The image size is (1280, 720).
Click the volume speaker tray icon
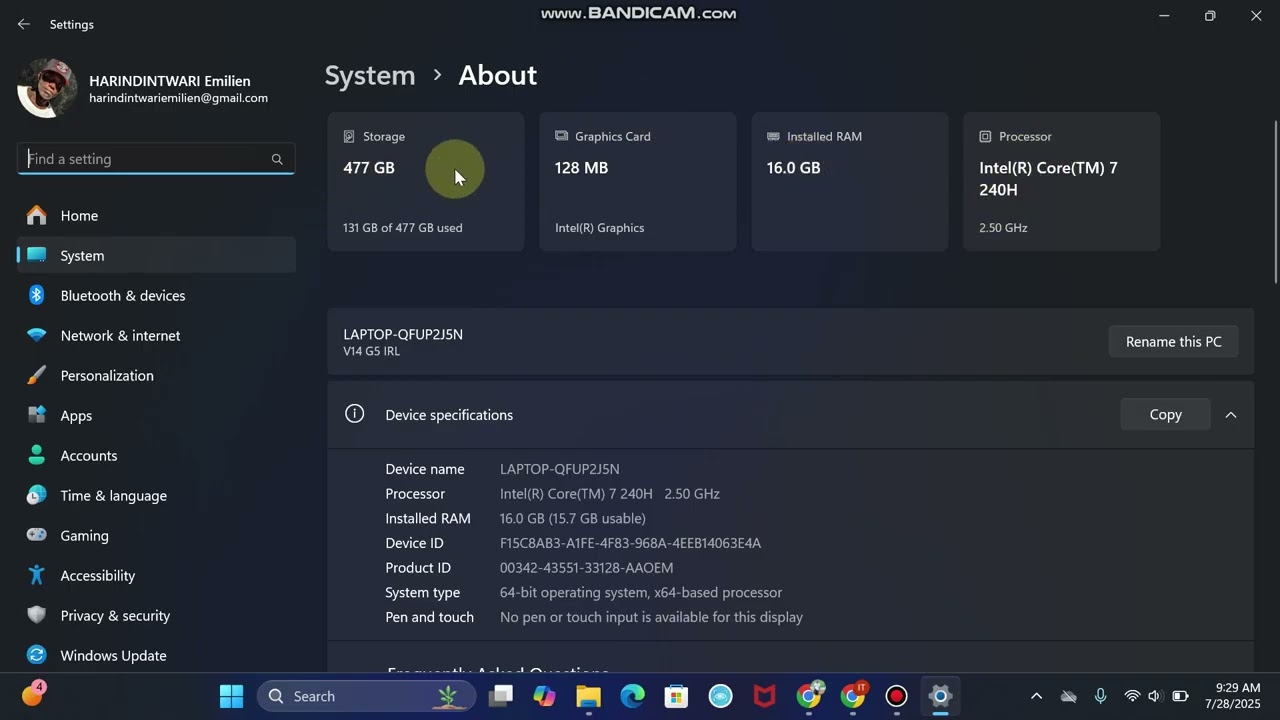pos(1155,696)
